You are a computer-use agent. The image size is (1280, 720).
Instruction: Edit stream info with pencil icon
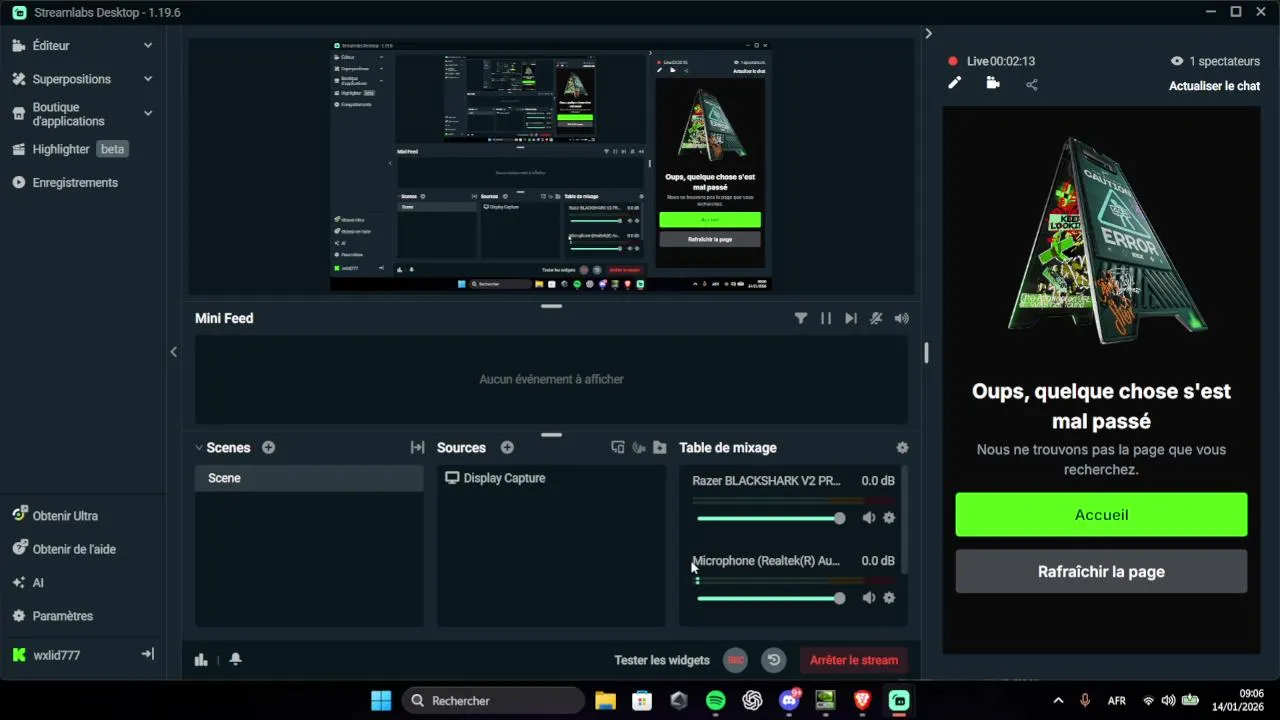click(954, 83)
